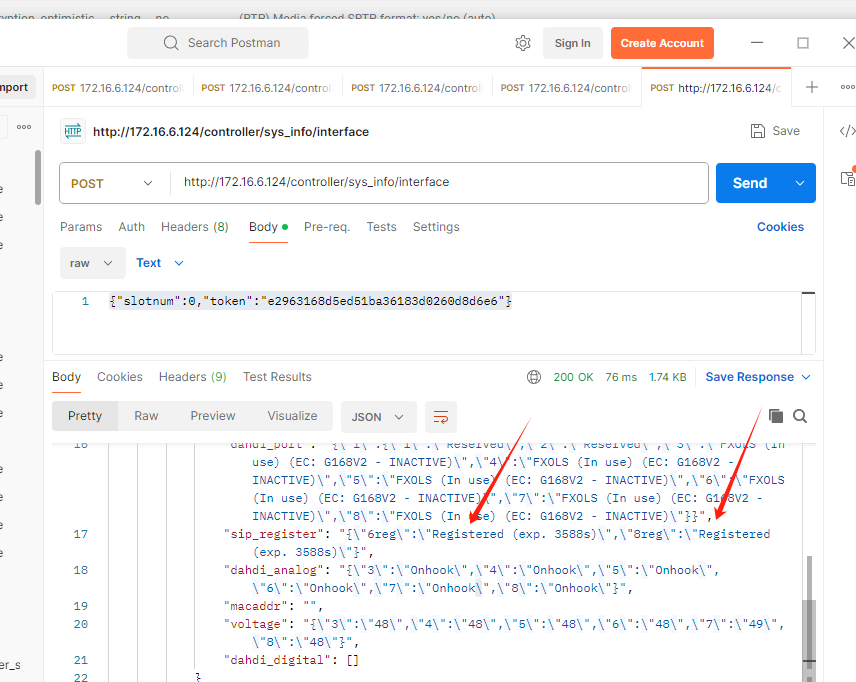856x682 pixels.
Task: Click the Sign In button
Action: point(572,43)
